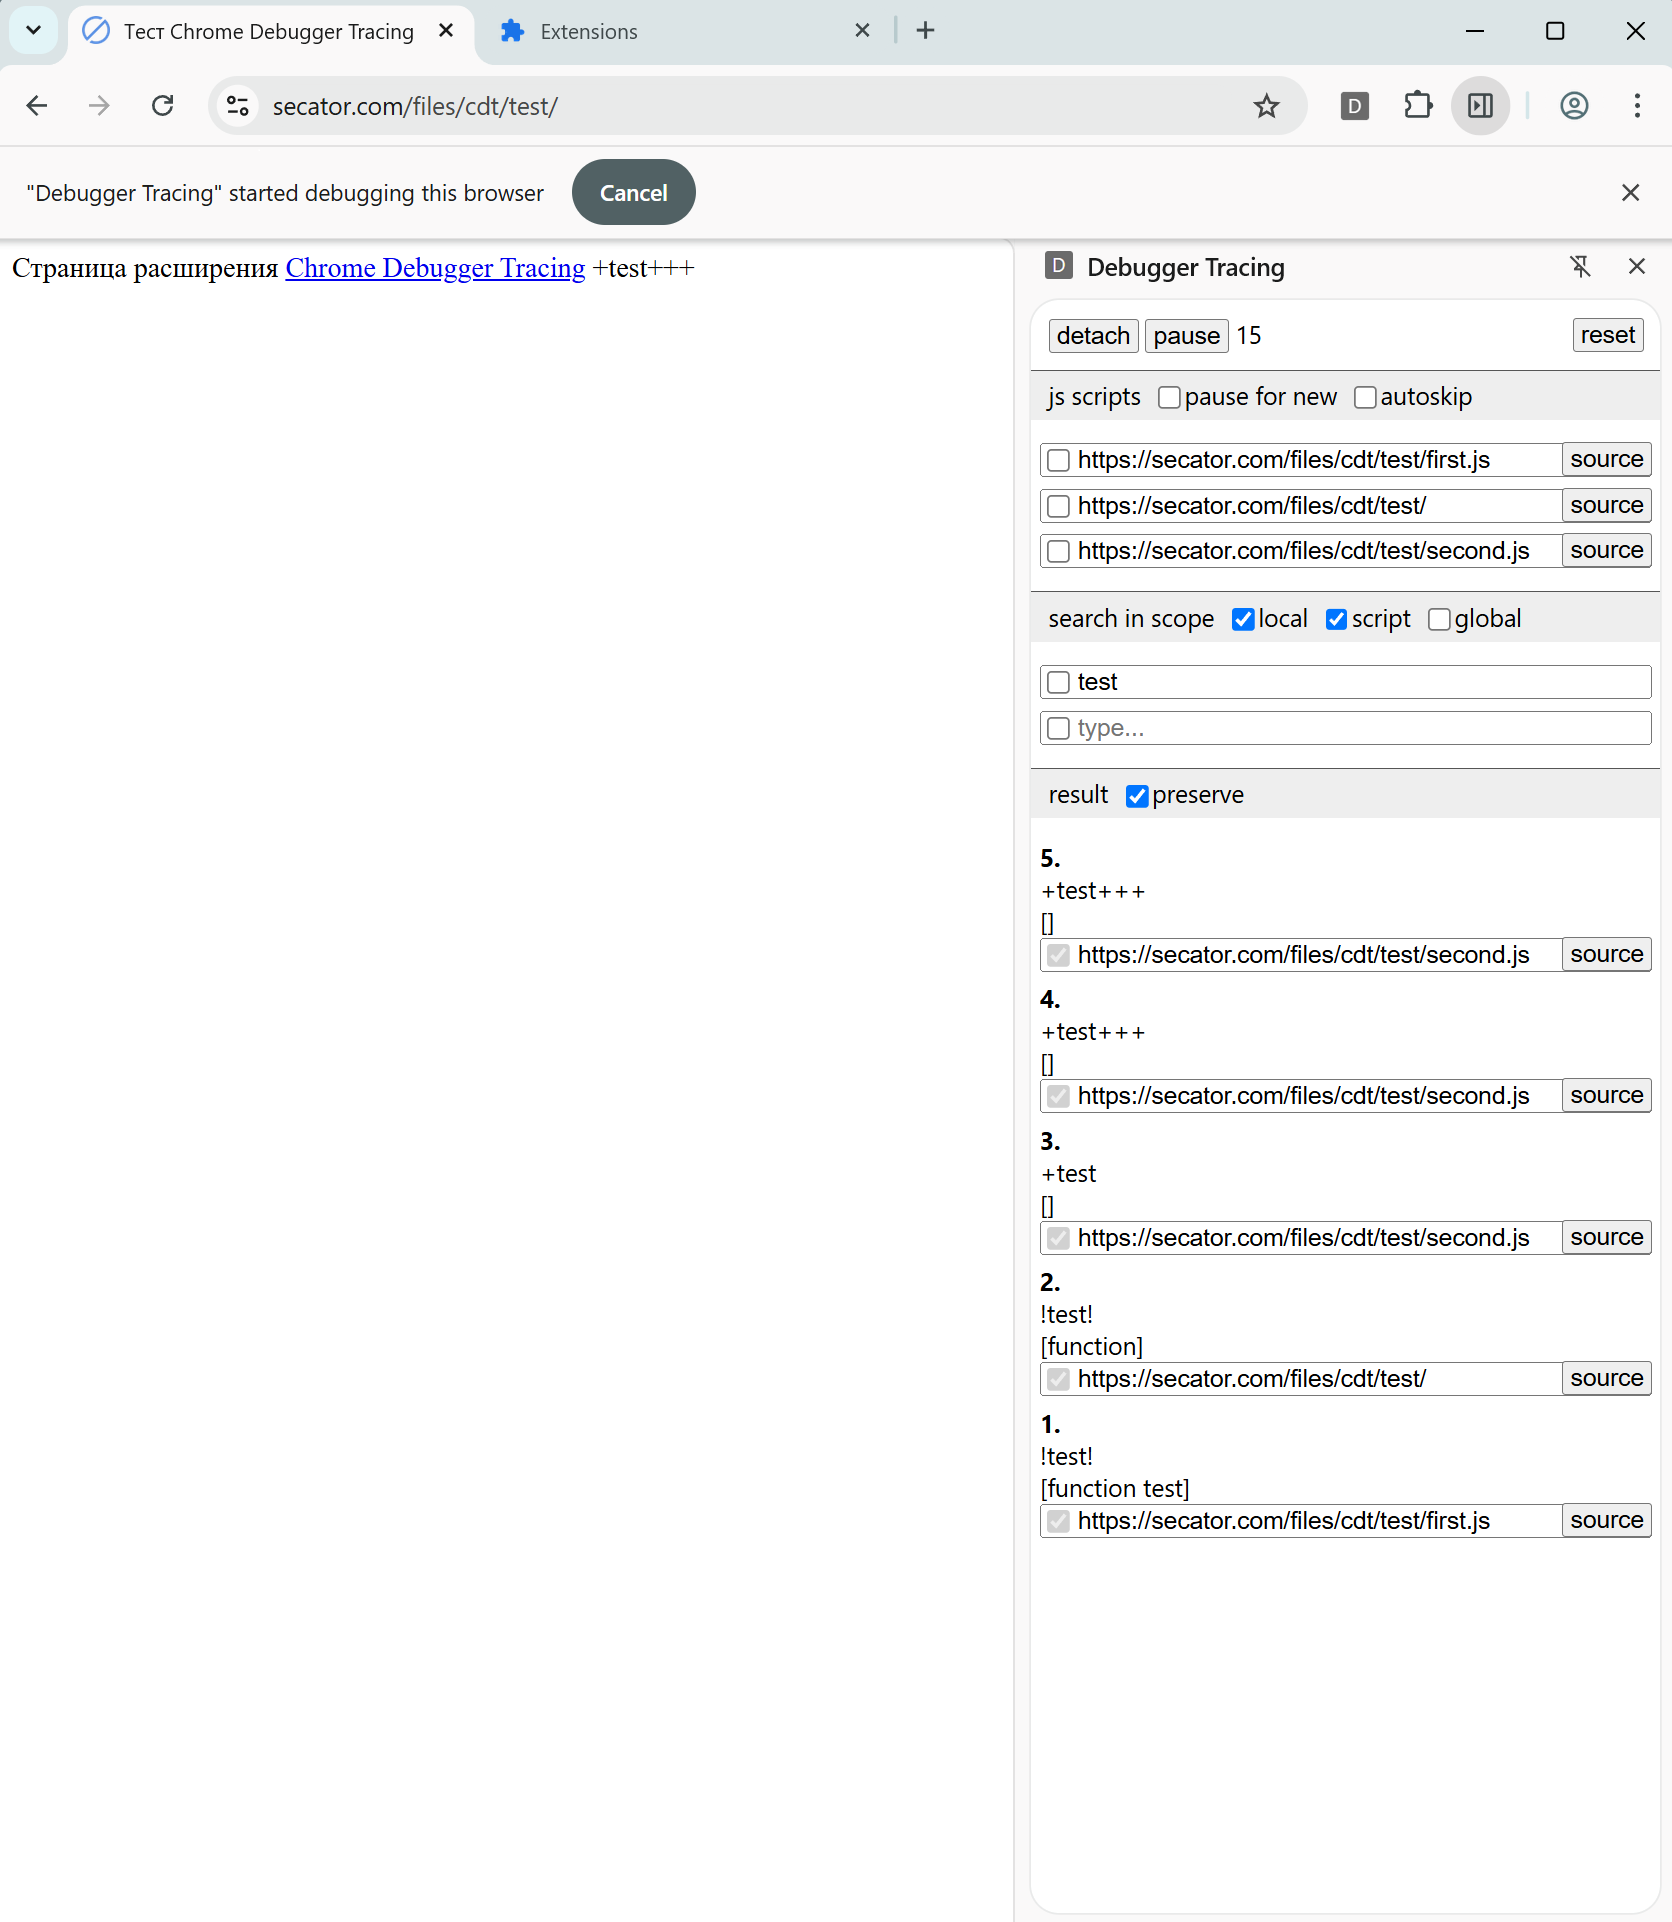Image resolution: width=1672 pixels, height=1922 pixels.
Task: Open the Chrome profile menu
Action: [1574, 106]
